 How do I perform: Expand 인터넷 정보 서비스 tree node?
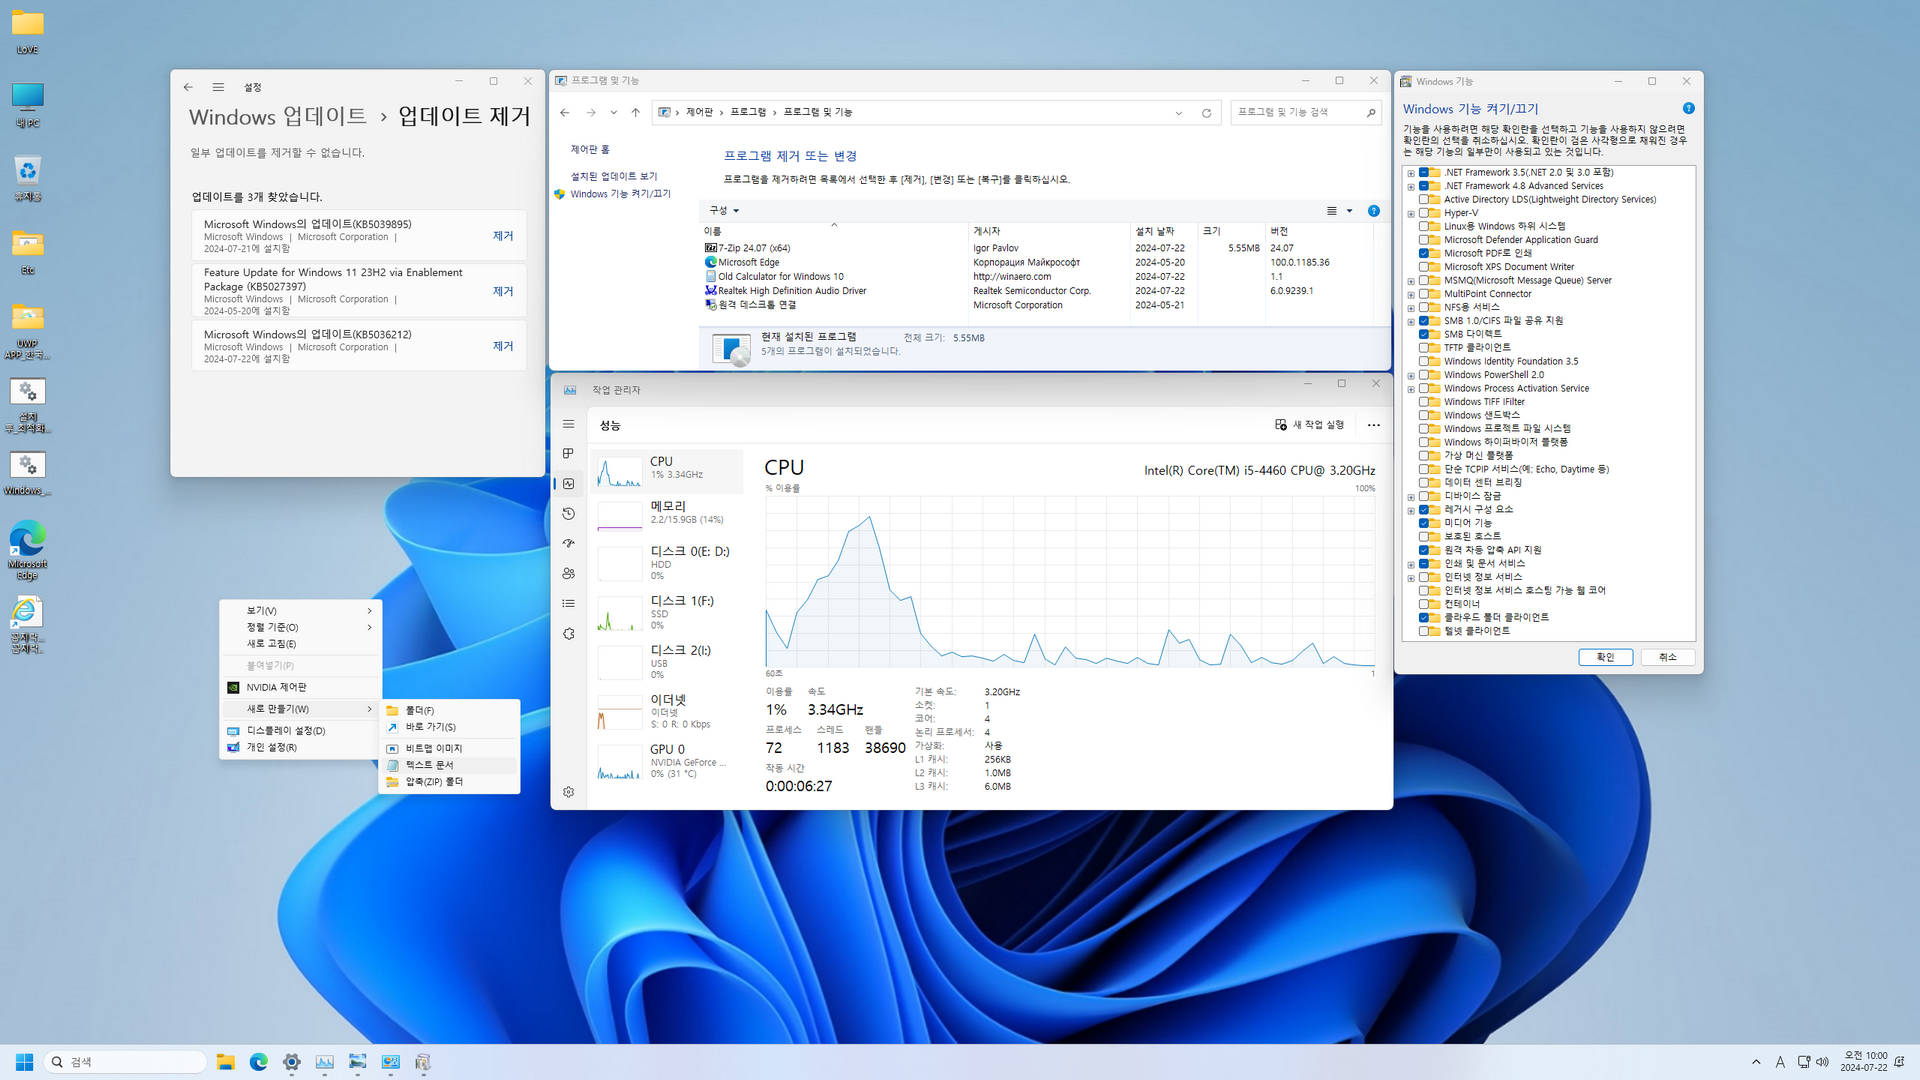pos(1411,578)
